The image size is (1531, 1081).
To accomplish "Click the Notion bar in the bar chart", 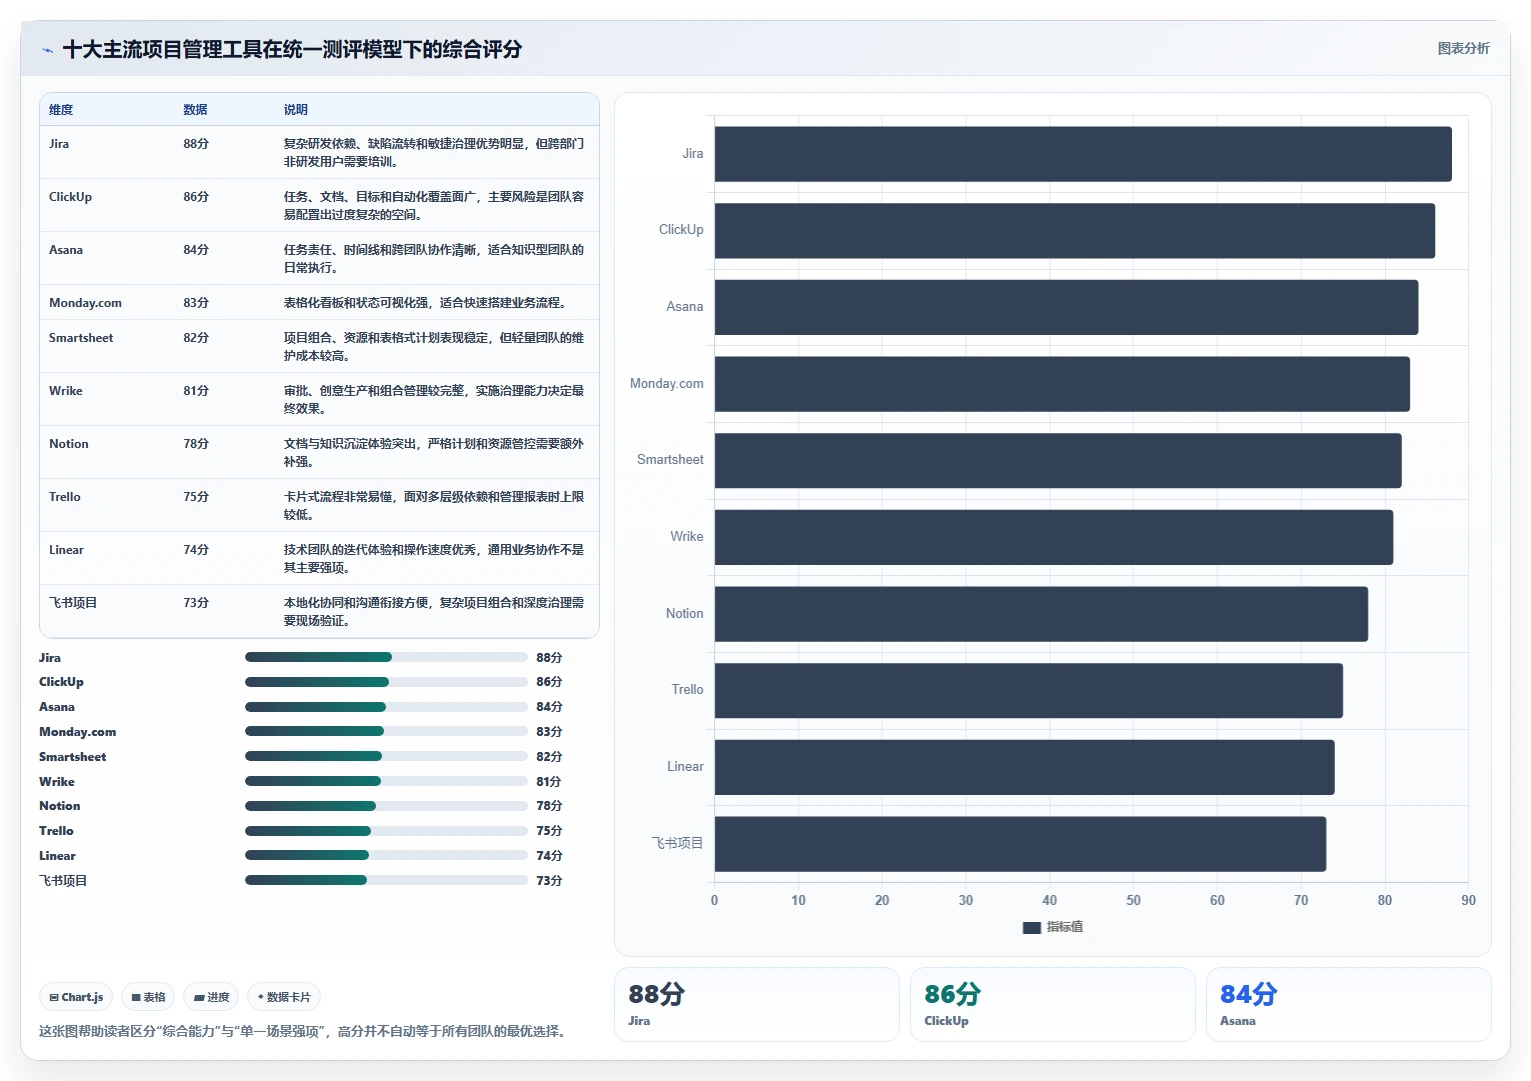I will tap(1041, 614).
